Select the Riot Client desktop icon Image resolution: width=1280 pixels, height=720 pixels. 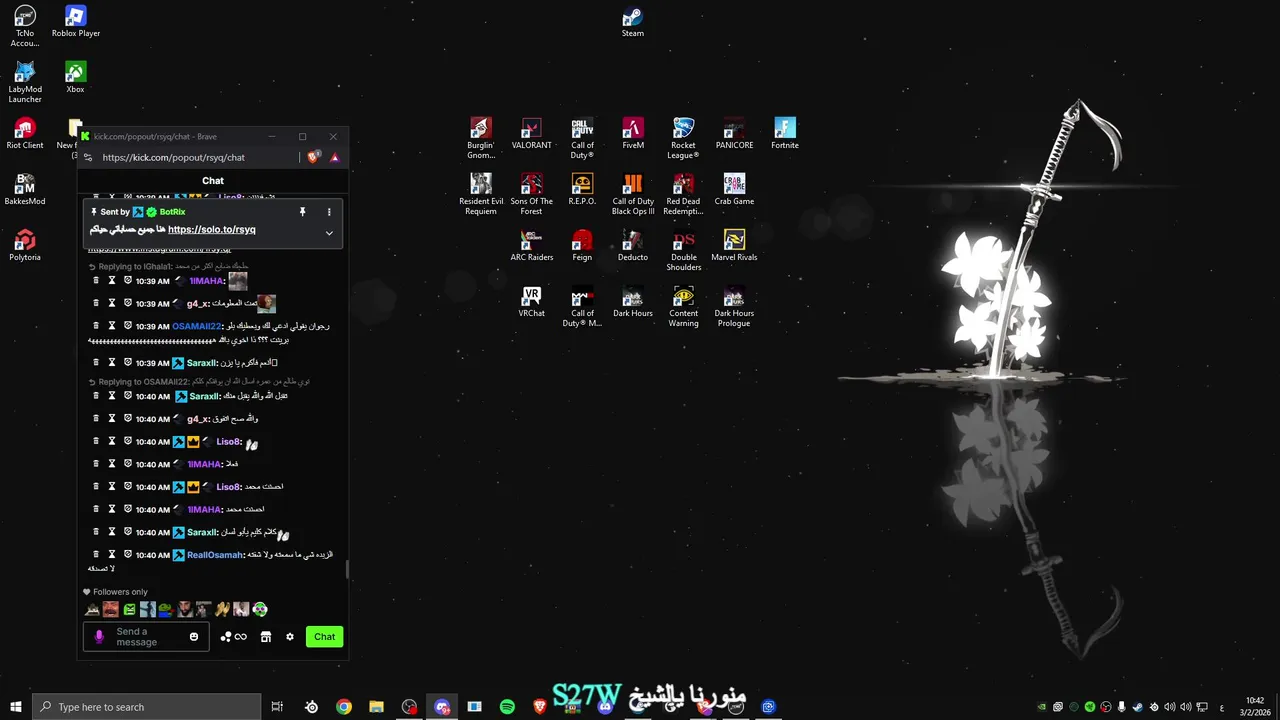point(25,134)
